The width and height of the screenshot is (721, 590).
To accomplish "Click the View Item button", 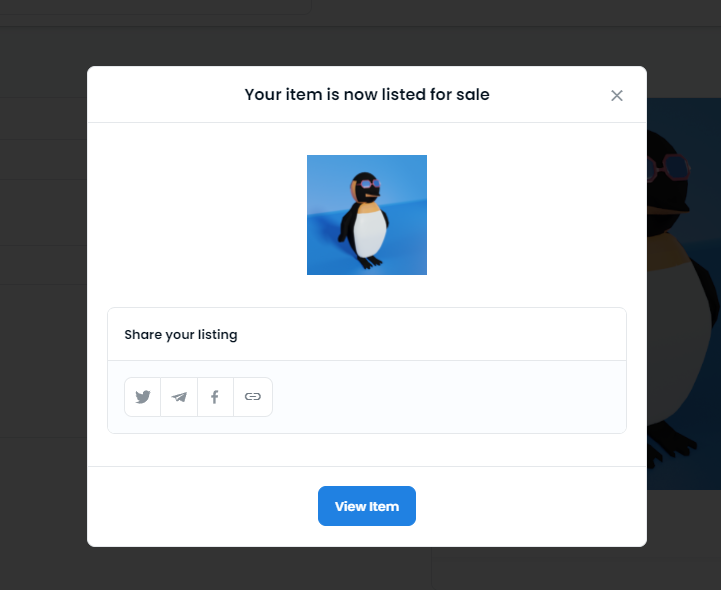I will point(367,506).
